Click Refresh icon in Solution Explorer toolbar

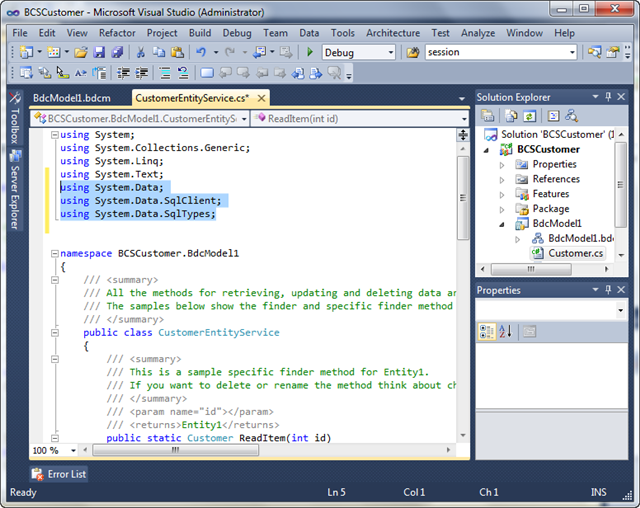tap(528, 115)
